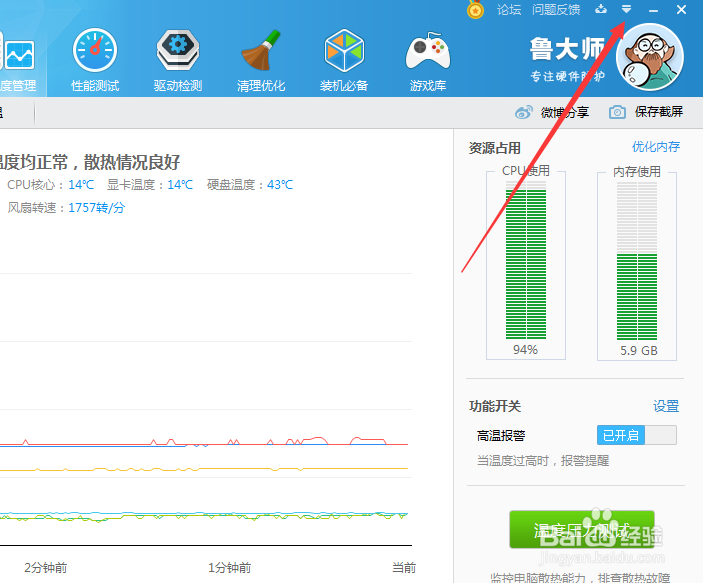Click the Weibo logo icon
Viewport: 703px width, 583px height.
[523, 112]
